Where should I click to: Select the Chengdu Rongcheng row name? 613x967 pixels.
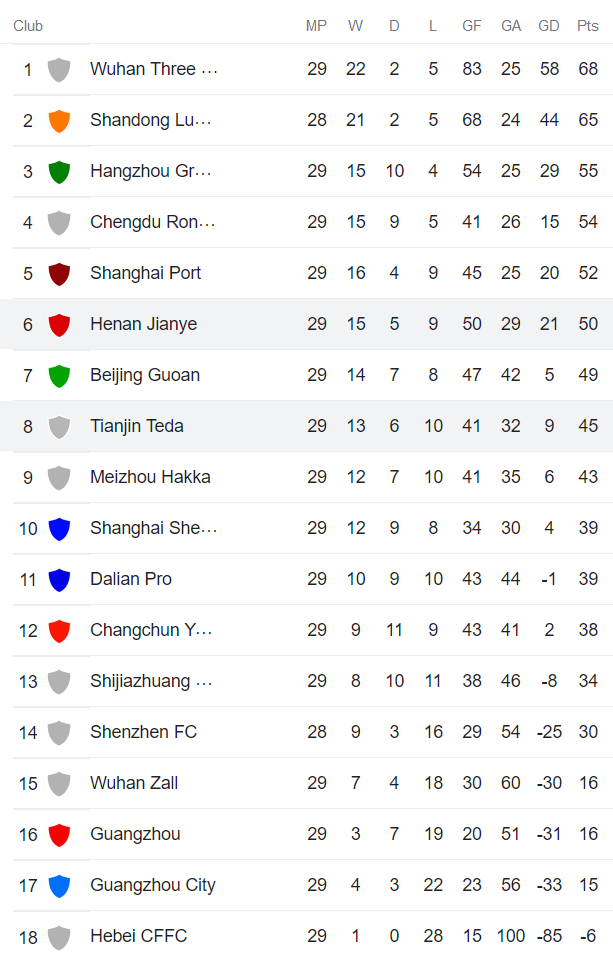[x=152, y=222]
